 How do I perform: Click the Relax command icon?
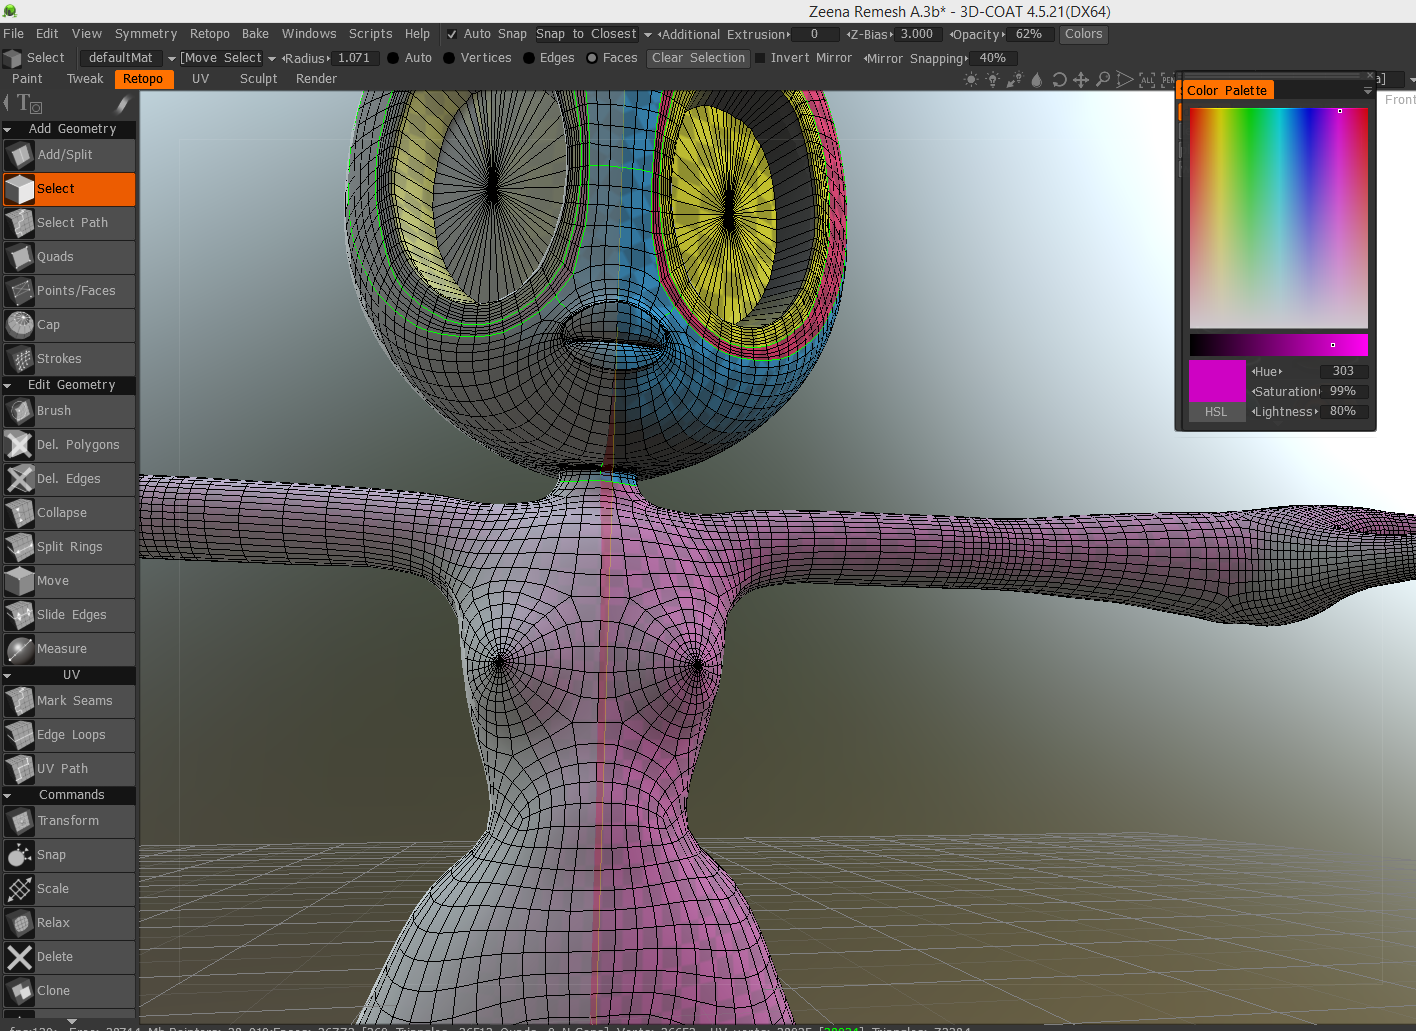tap(20, 923)
